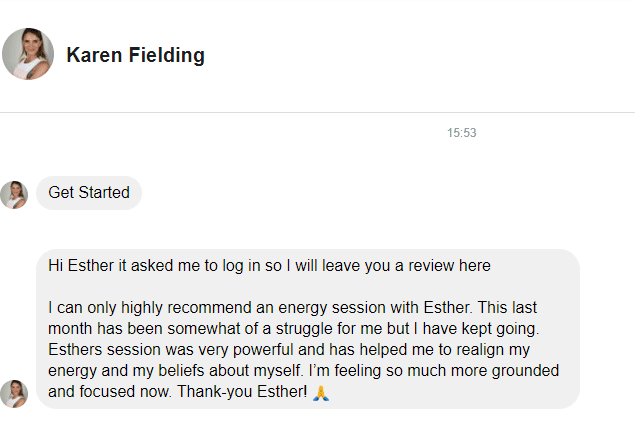Click the word 'Started' in first bubble
The image size is (635, 432).
pyautogui.click(x=104, y=193)
